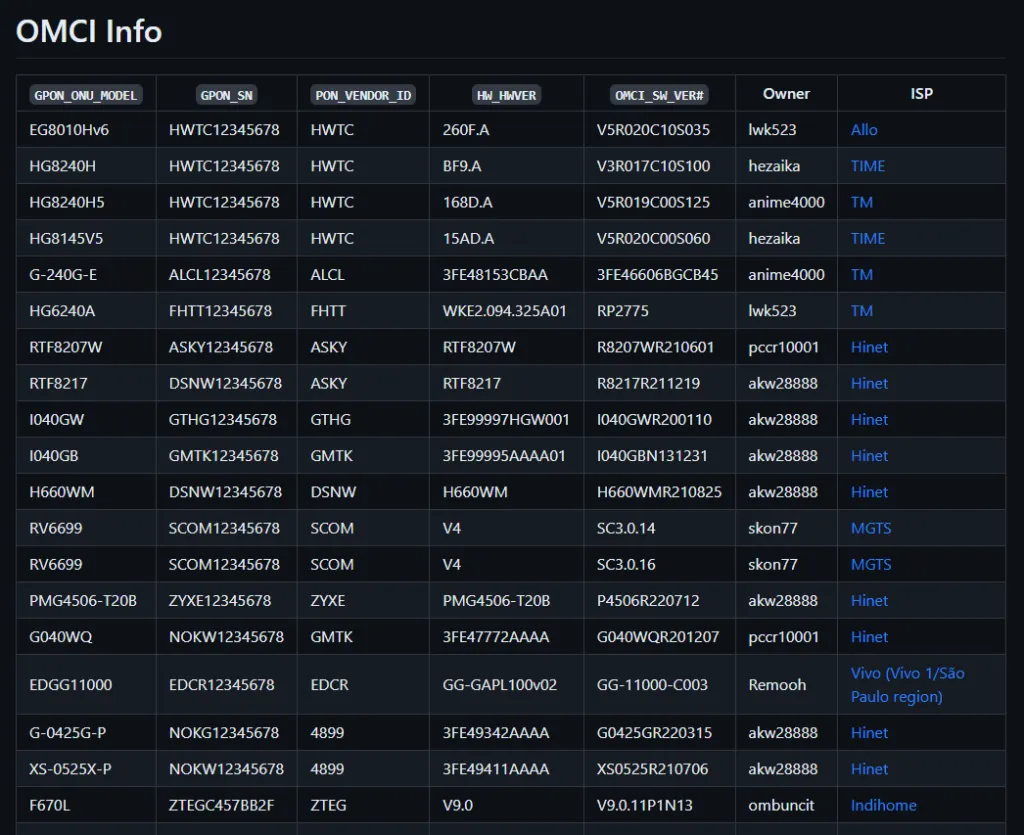Select software version GG-11000-C003
The image size is (1024, 835).
[652, 685]
